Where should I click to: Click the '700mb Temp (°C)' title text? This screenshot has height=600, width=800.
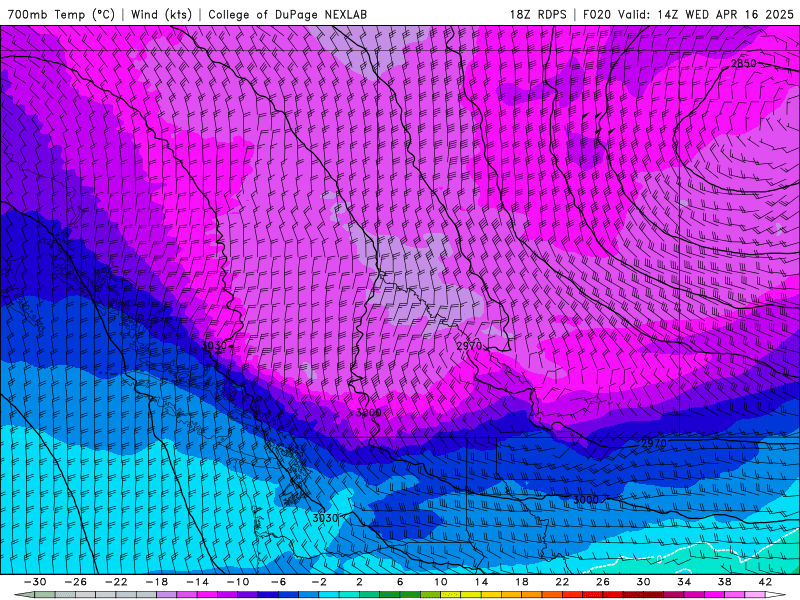61,14
